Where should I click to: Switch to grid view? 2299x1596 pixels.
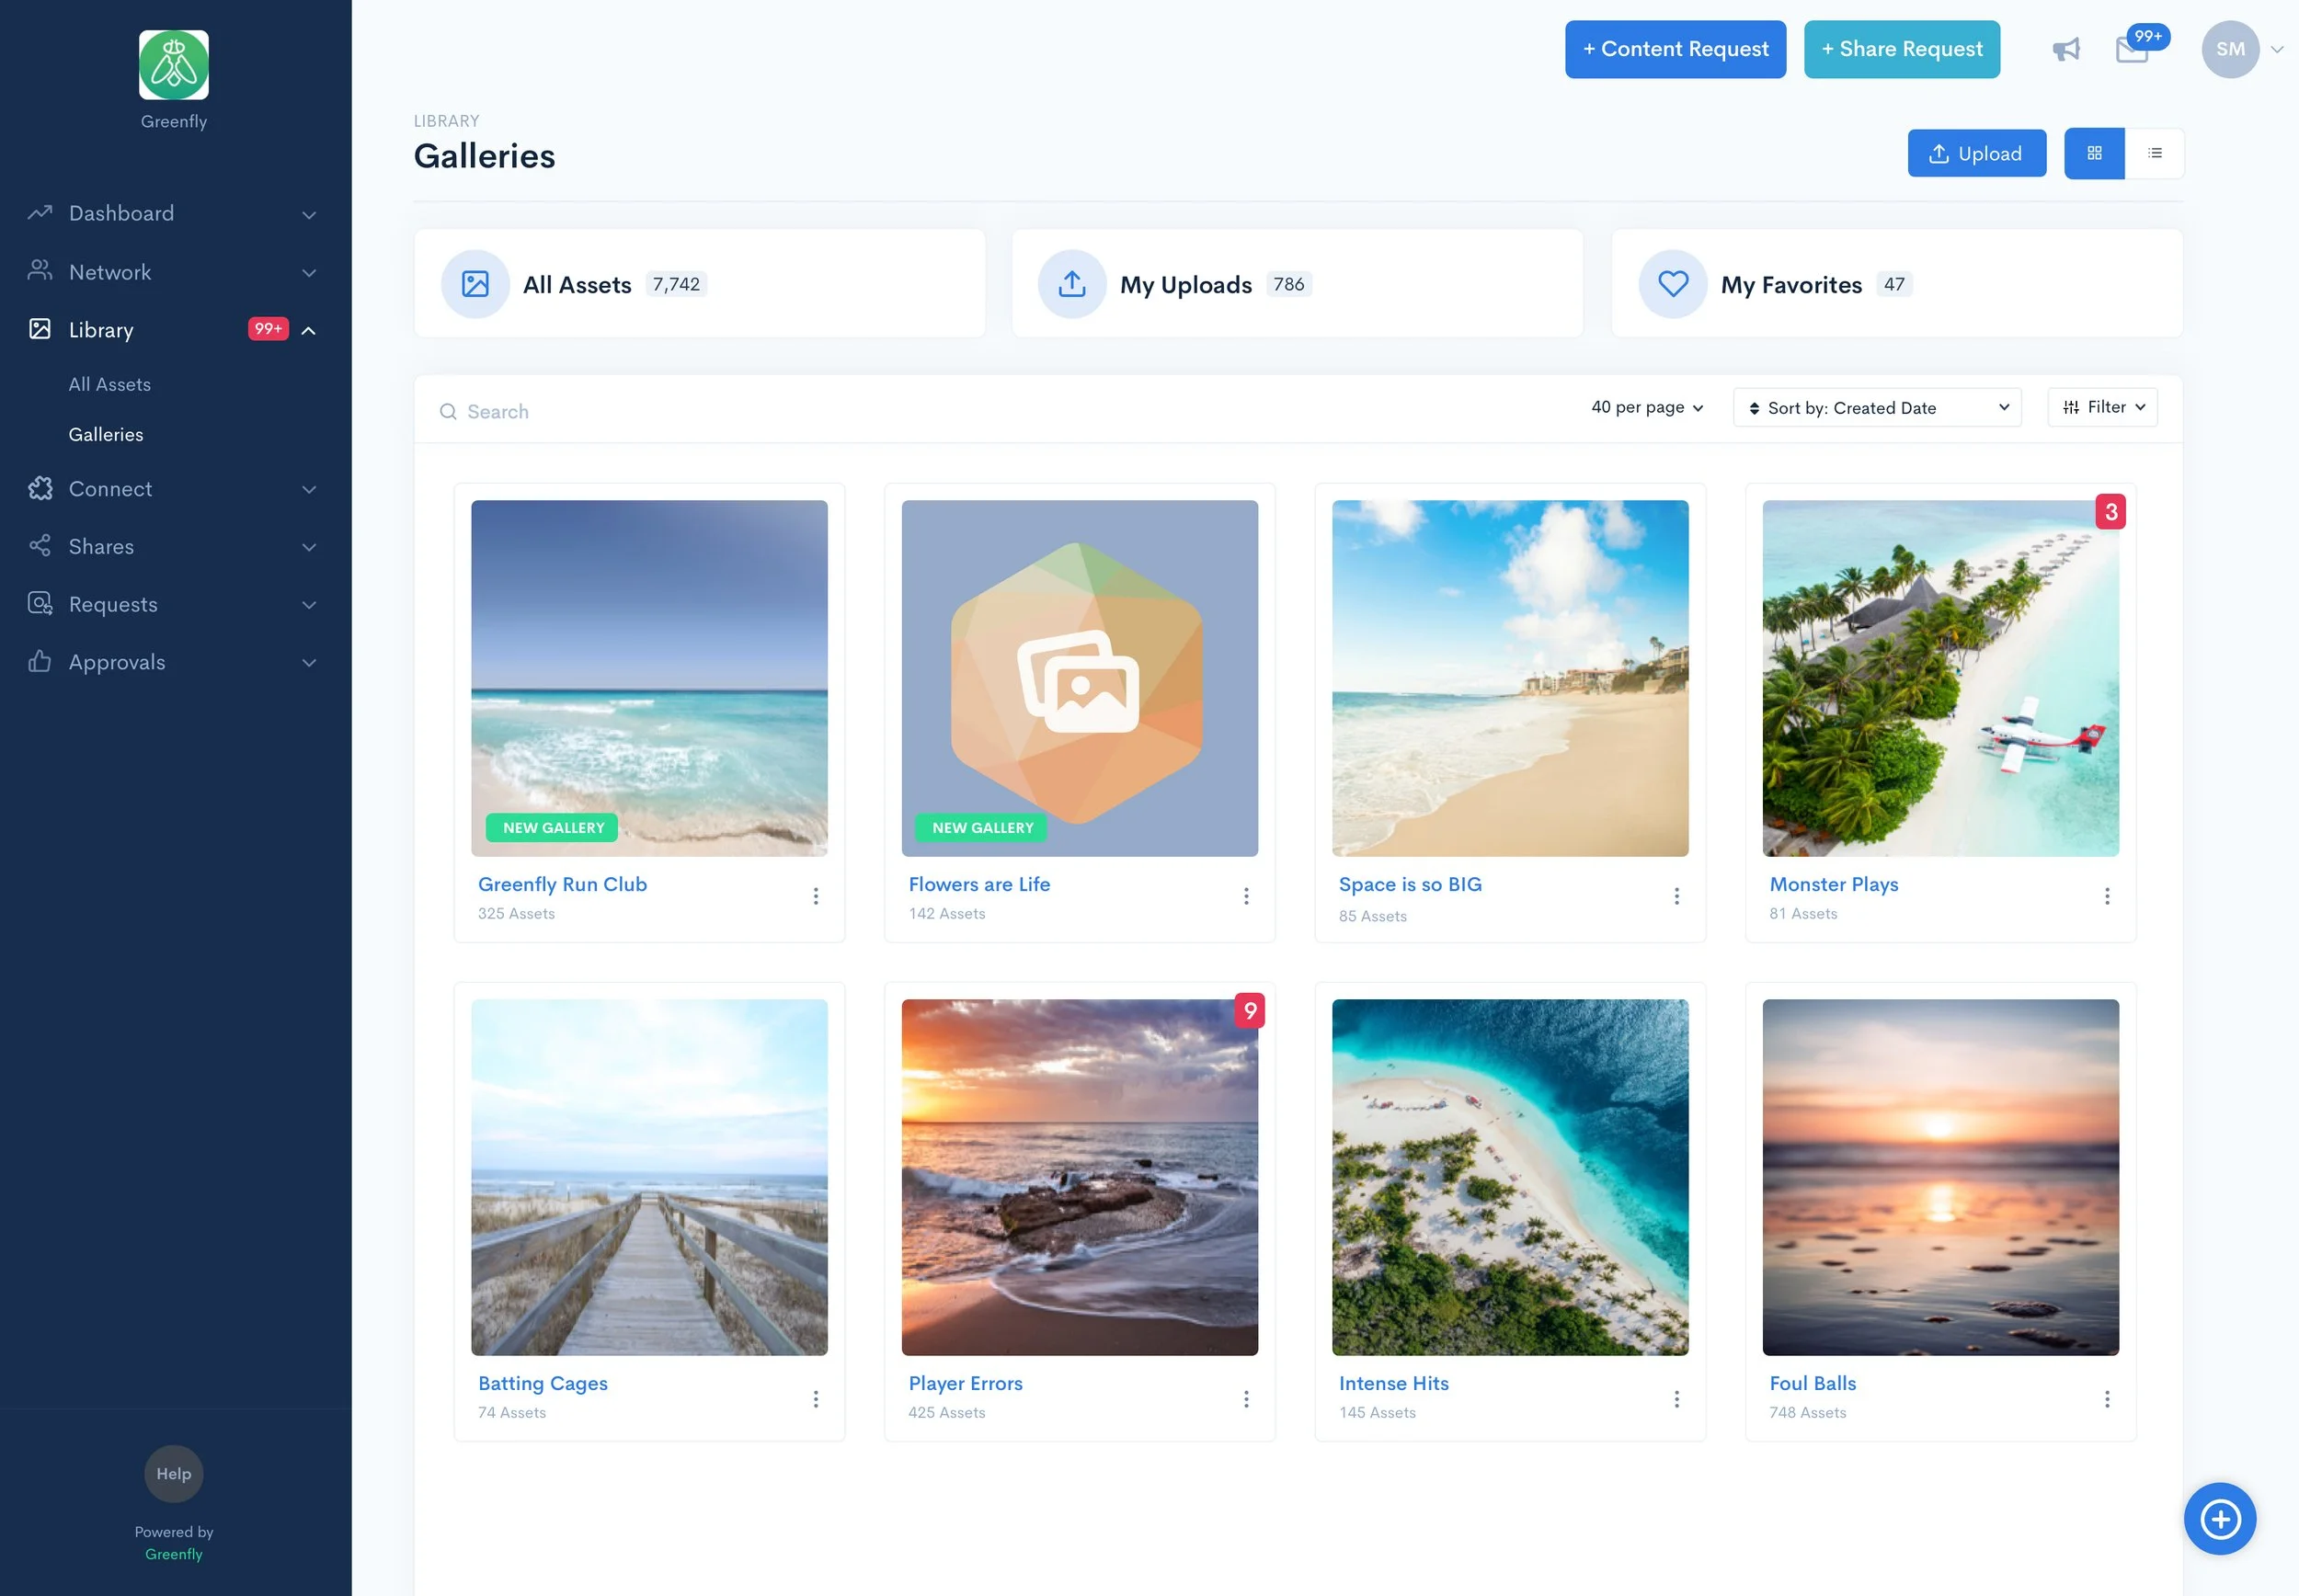[x=2094, y=153]
